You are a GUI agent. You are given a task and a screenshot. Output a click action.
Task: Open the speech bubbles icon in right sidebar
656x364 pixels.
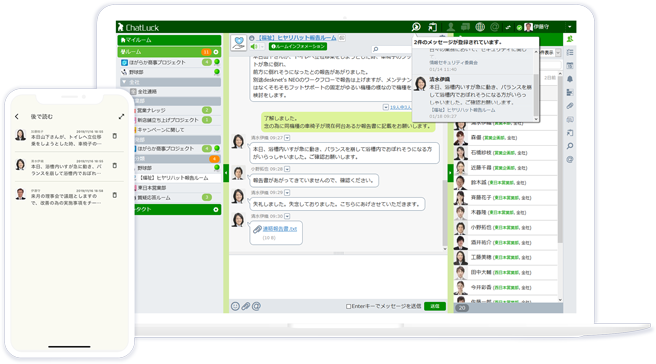pyautogui.click(x=570, y=119)
